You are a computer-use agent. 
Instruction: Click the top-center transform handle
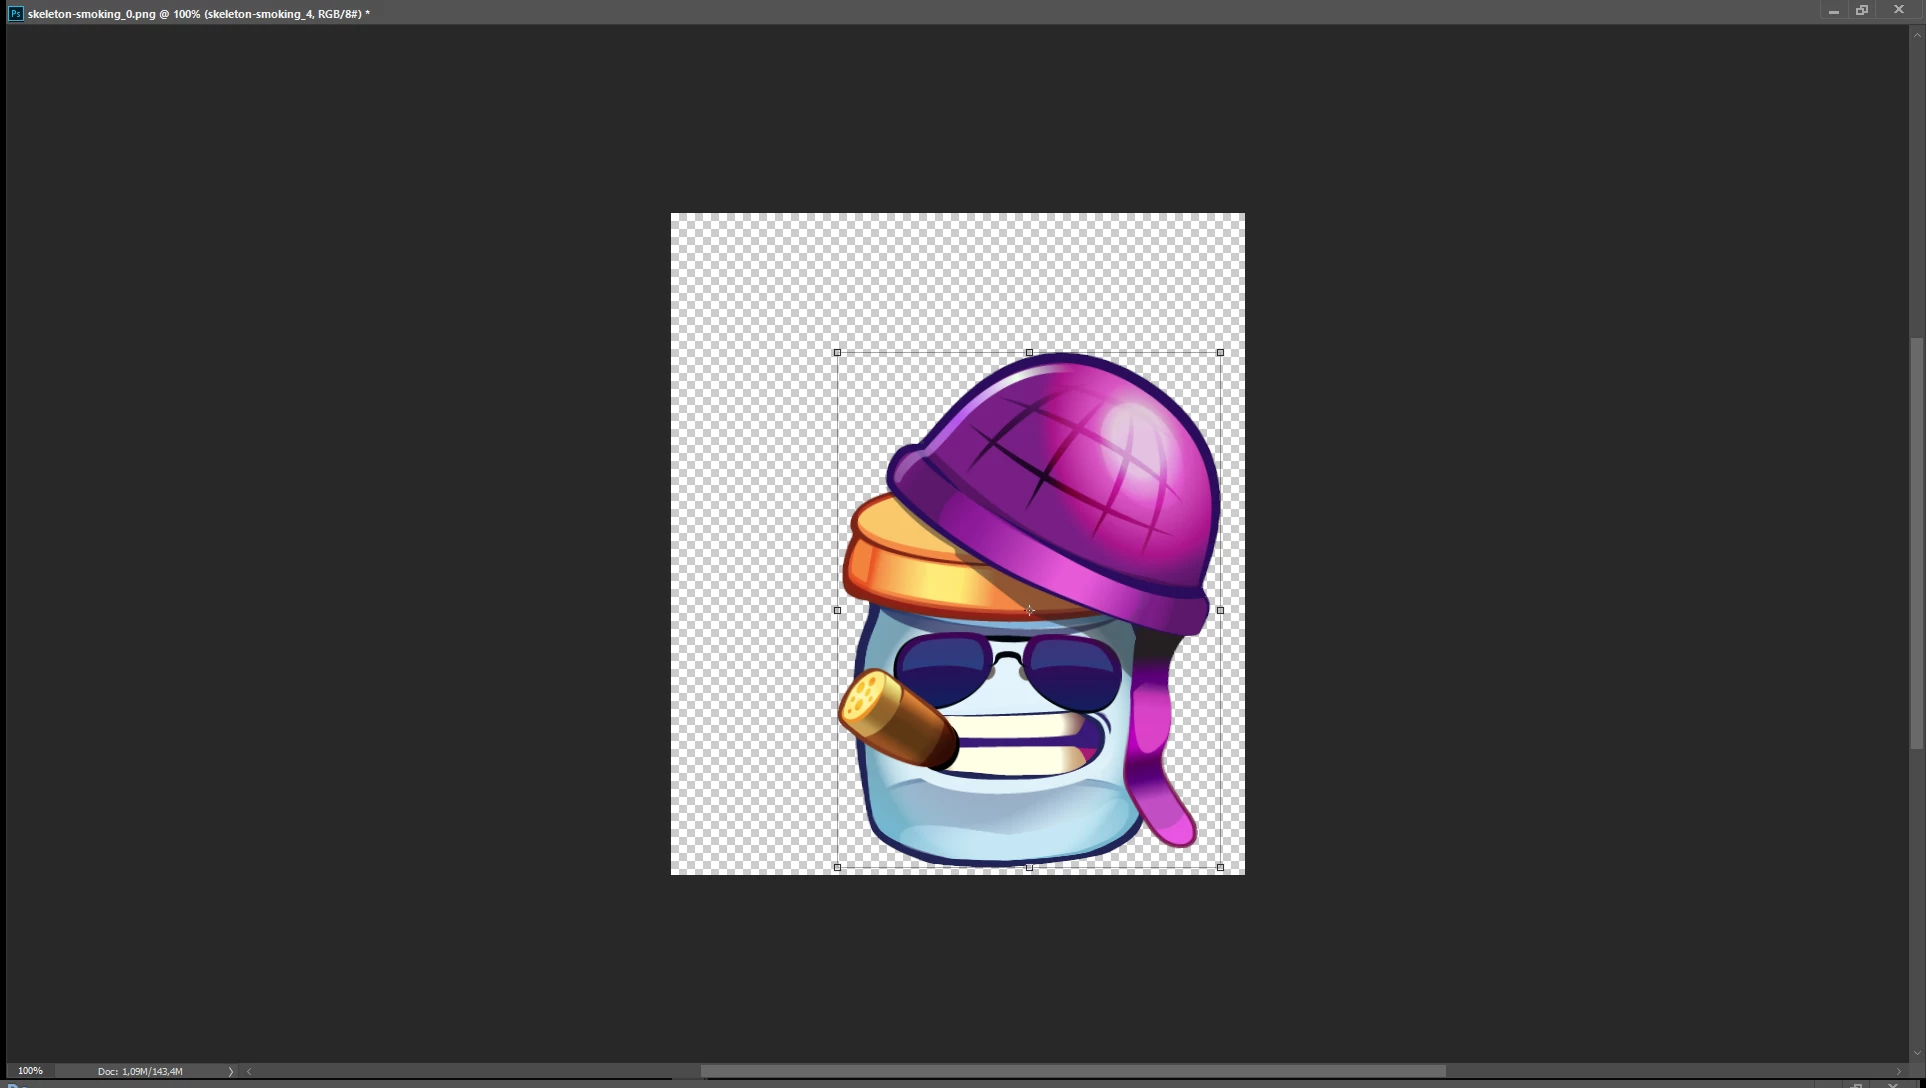[x=1029, y=353]
